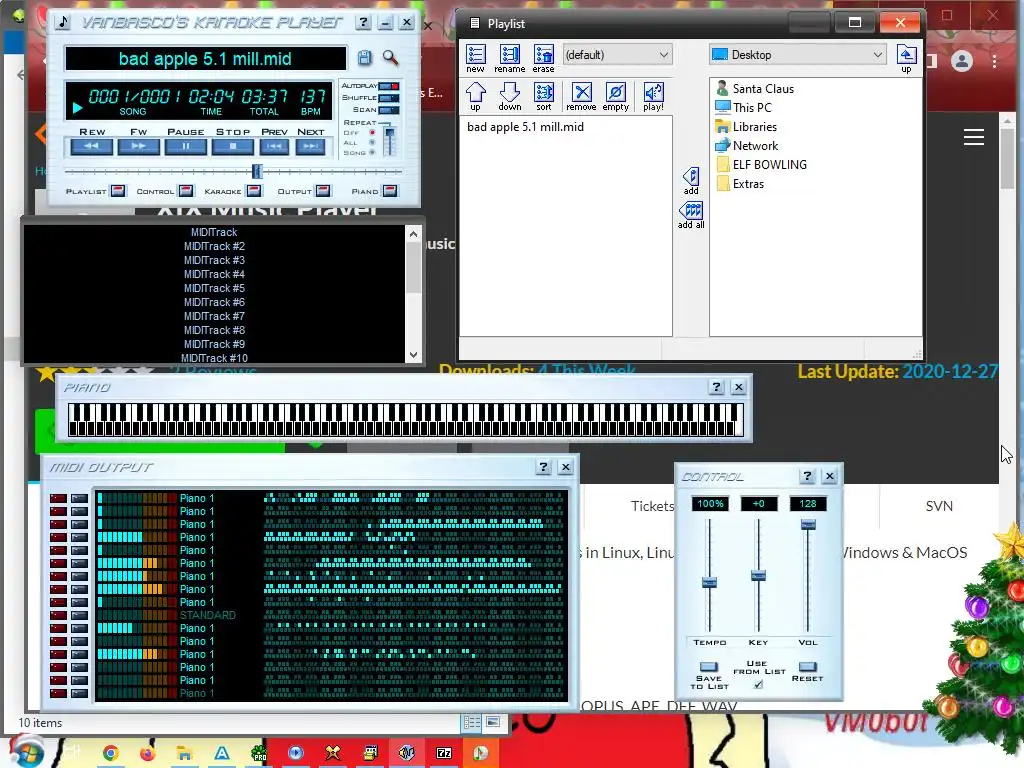Toggle the Playlist window button
Viewport: 1024px width, 768px height.
pyautogui.click(x=118, y=191)
